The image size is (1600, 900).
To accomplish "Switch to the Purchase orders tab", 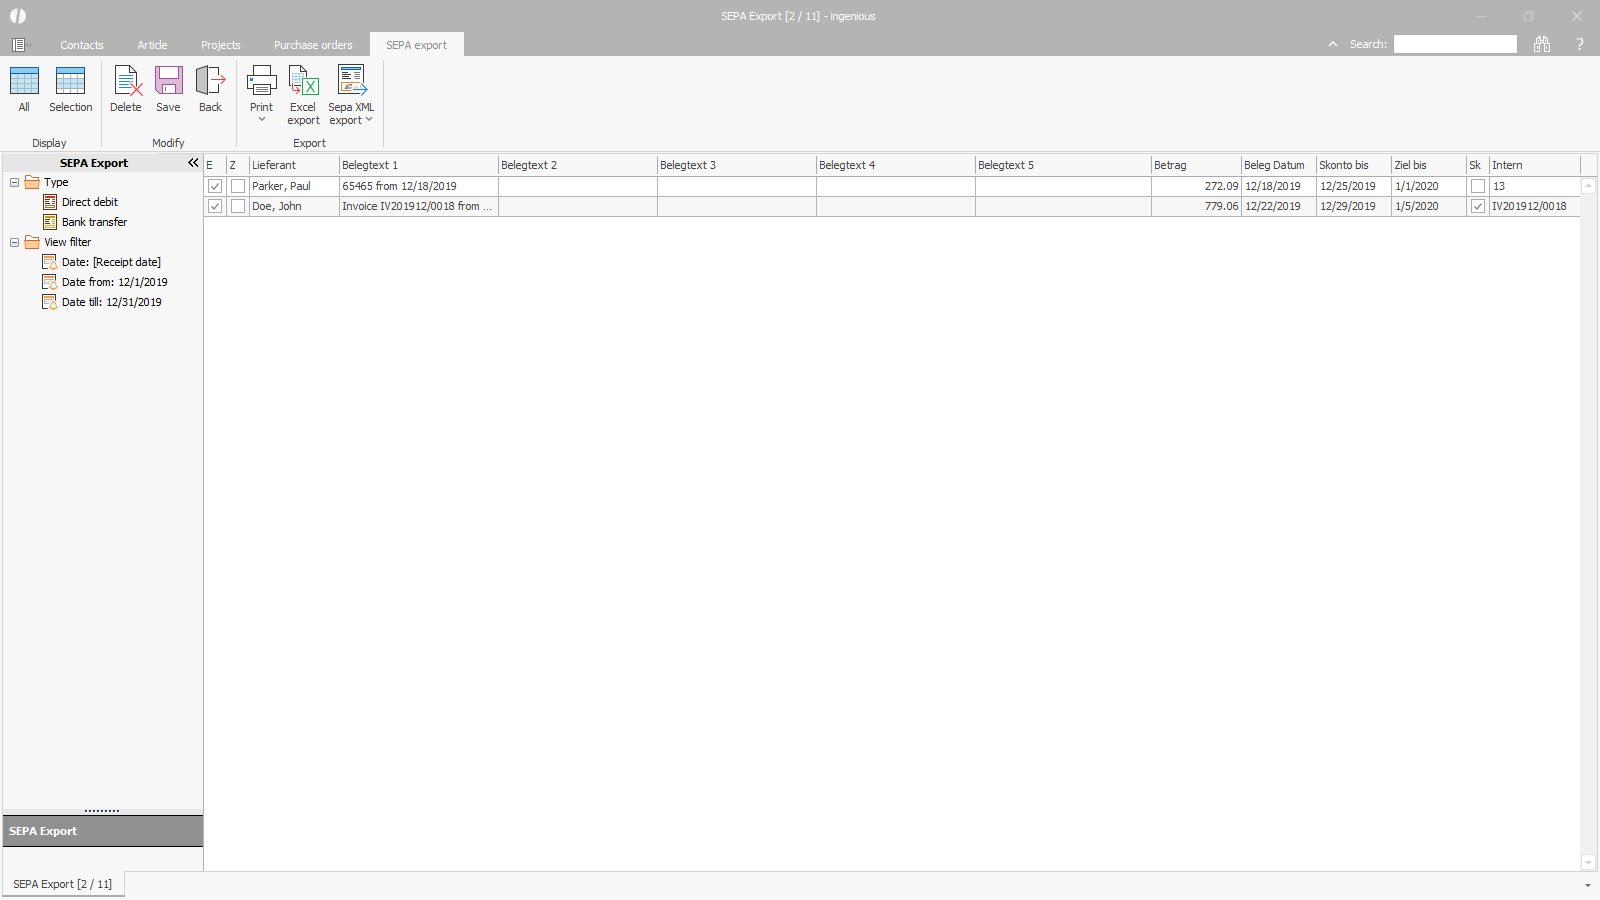I will click(x=313, y=45).
